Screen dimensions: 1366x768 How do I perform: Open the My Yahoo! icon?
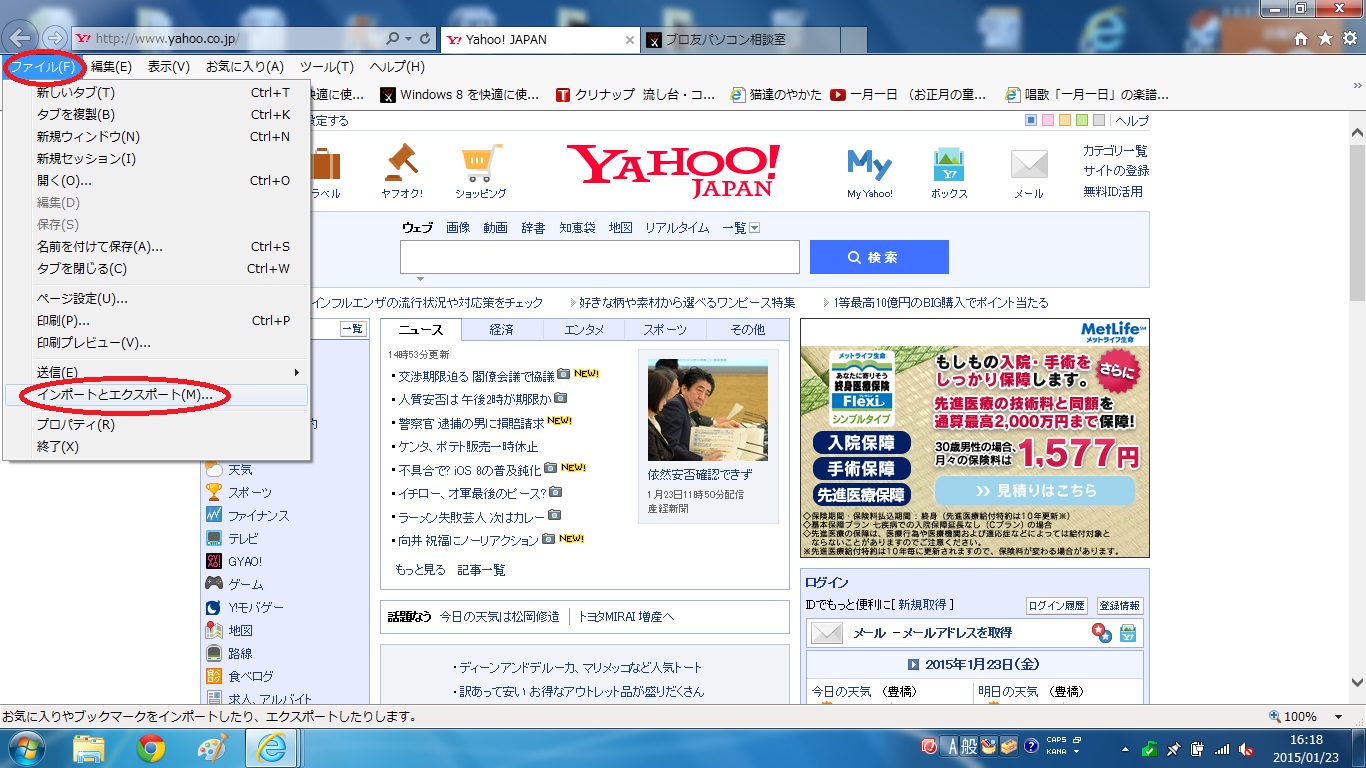pos(869,165)
